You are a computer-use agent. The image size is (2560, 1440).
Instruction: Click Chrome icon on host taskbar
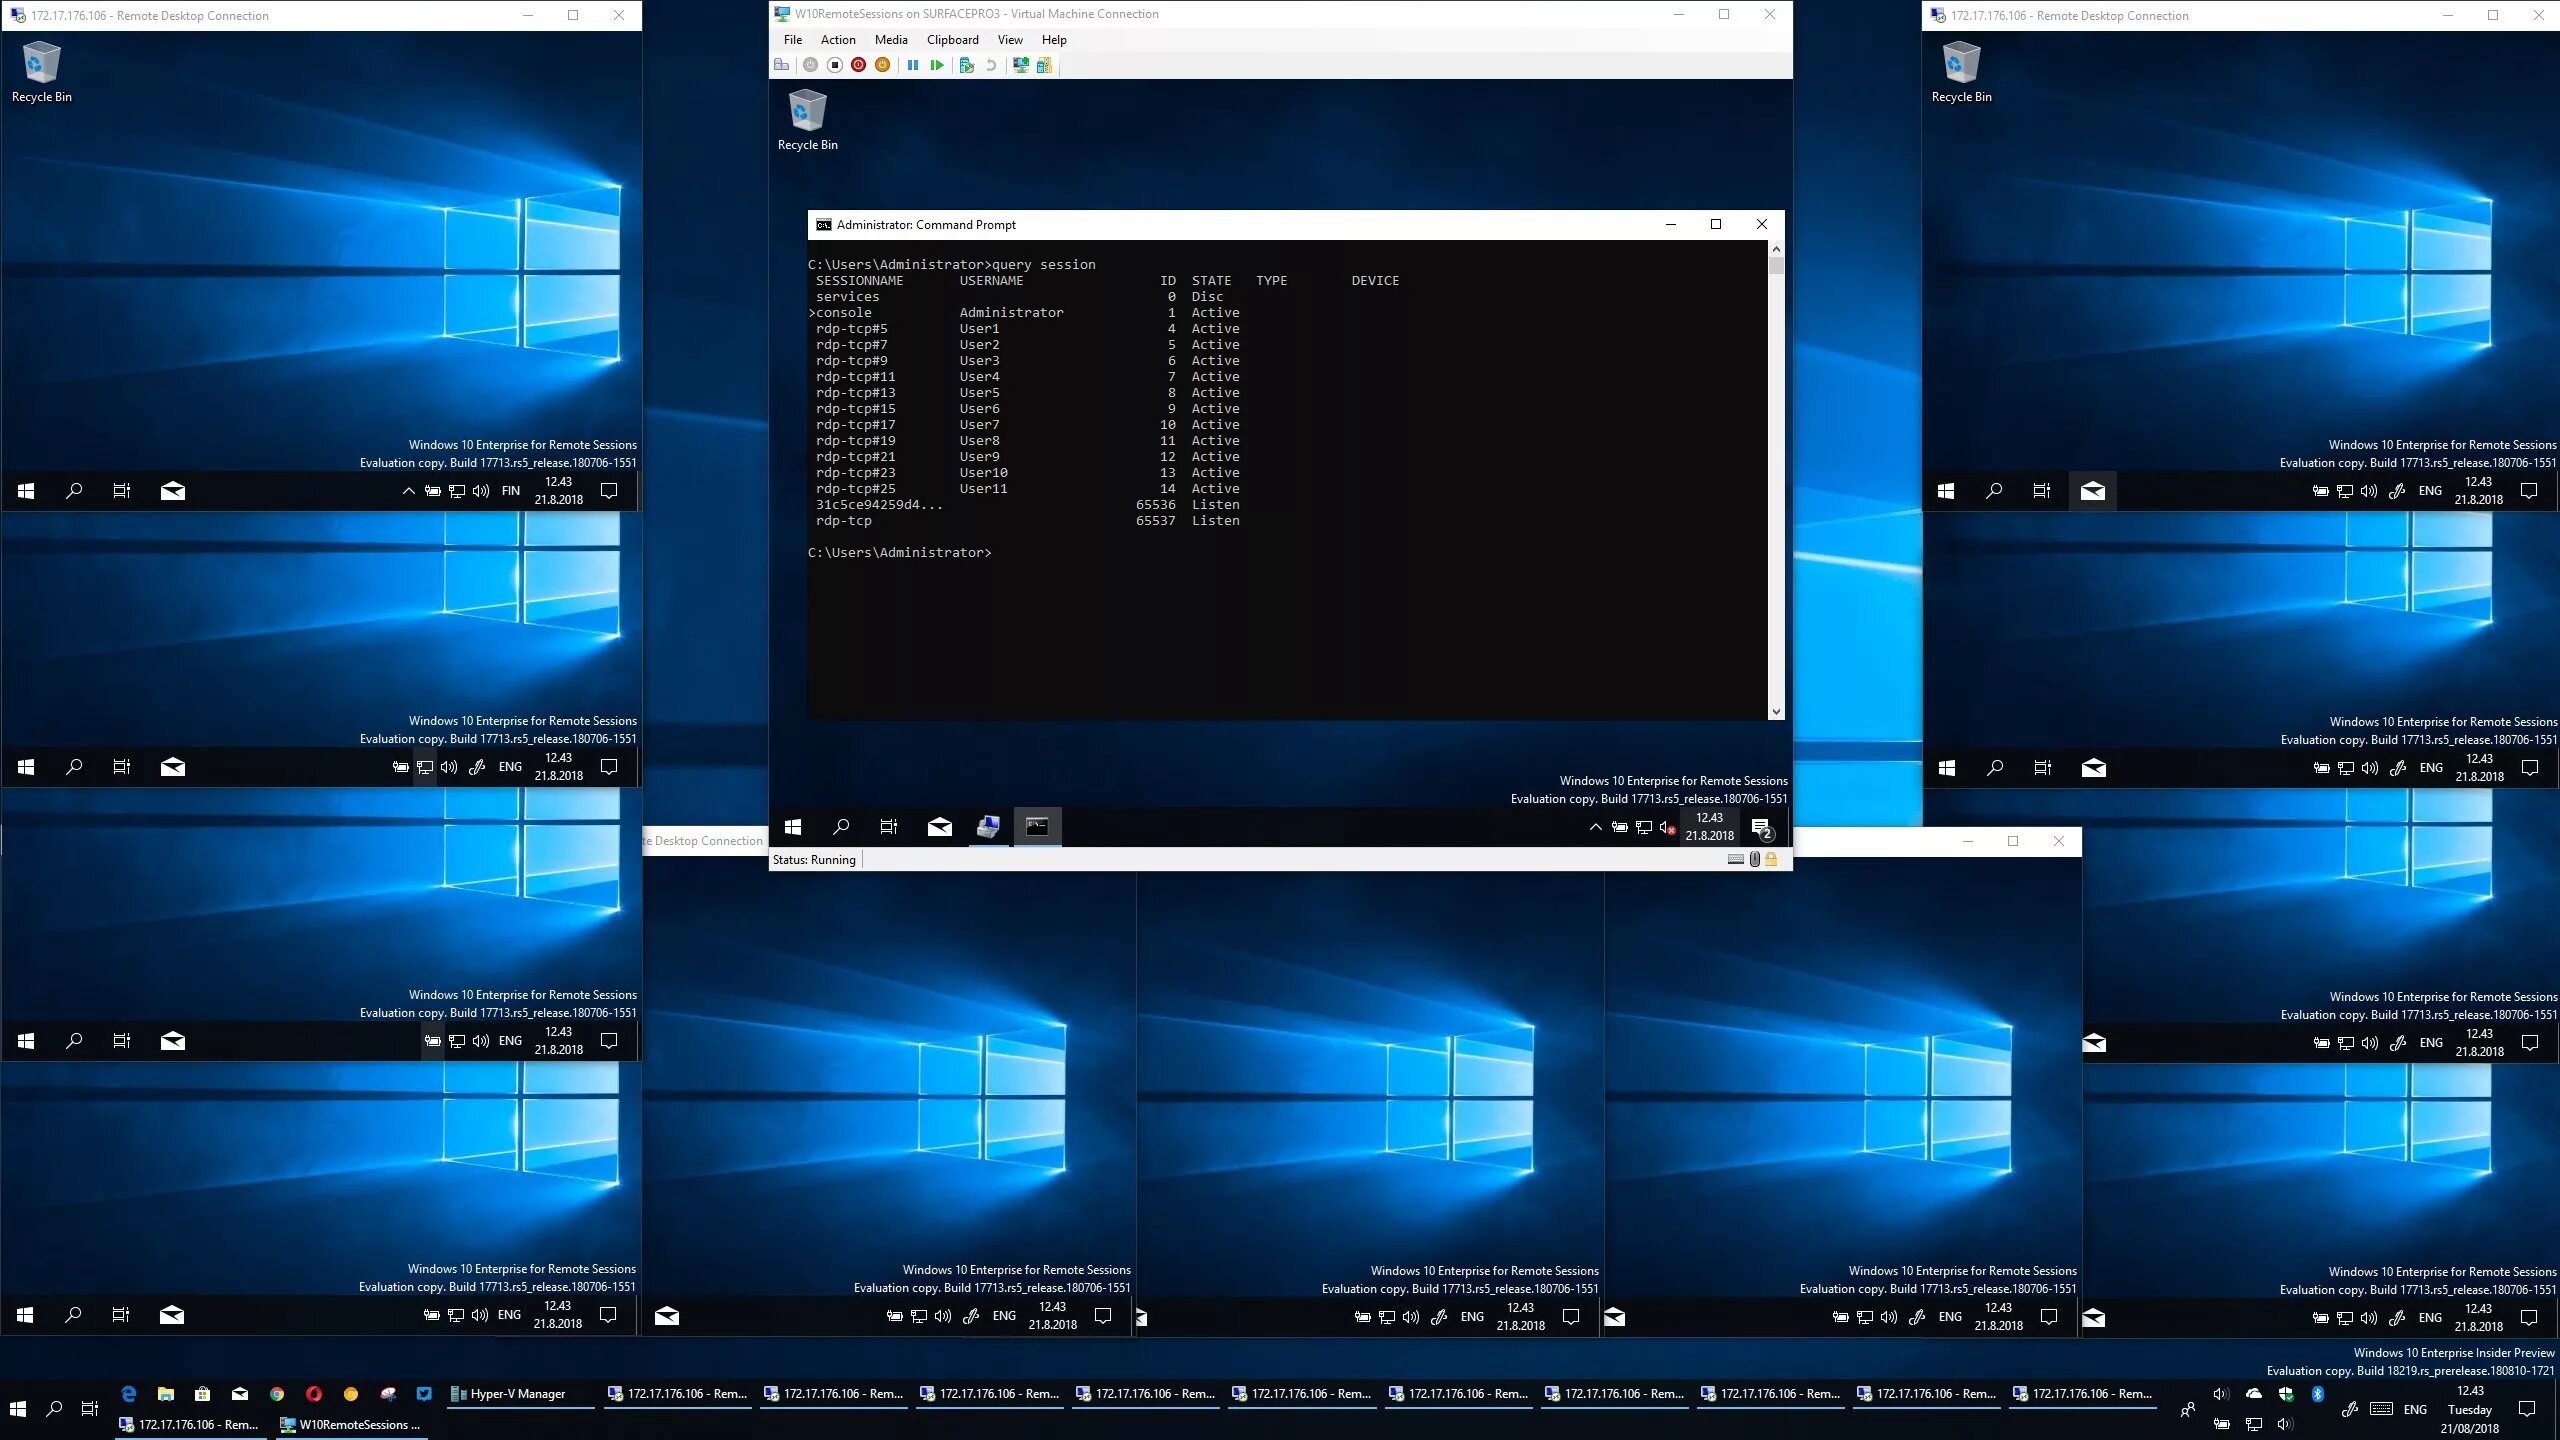(x=277, y=1394)
